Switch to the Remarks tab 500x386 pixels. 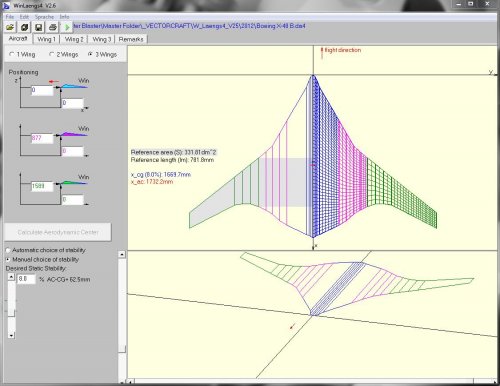point(131,39)
